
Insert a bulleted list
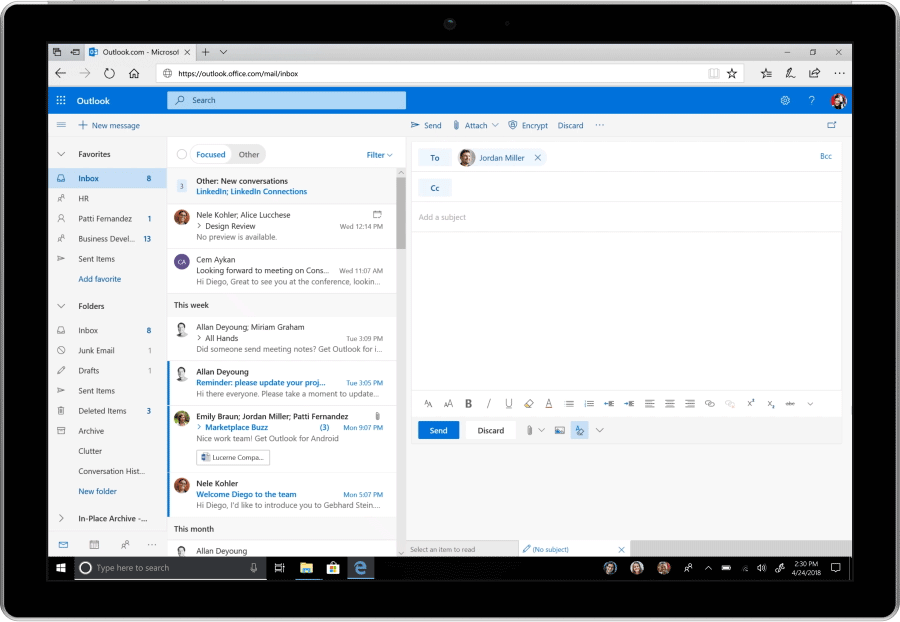[569, 404]
